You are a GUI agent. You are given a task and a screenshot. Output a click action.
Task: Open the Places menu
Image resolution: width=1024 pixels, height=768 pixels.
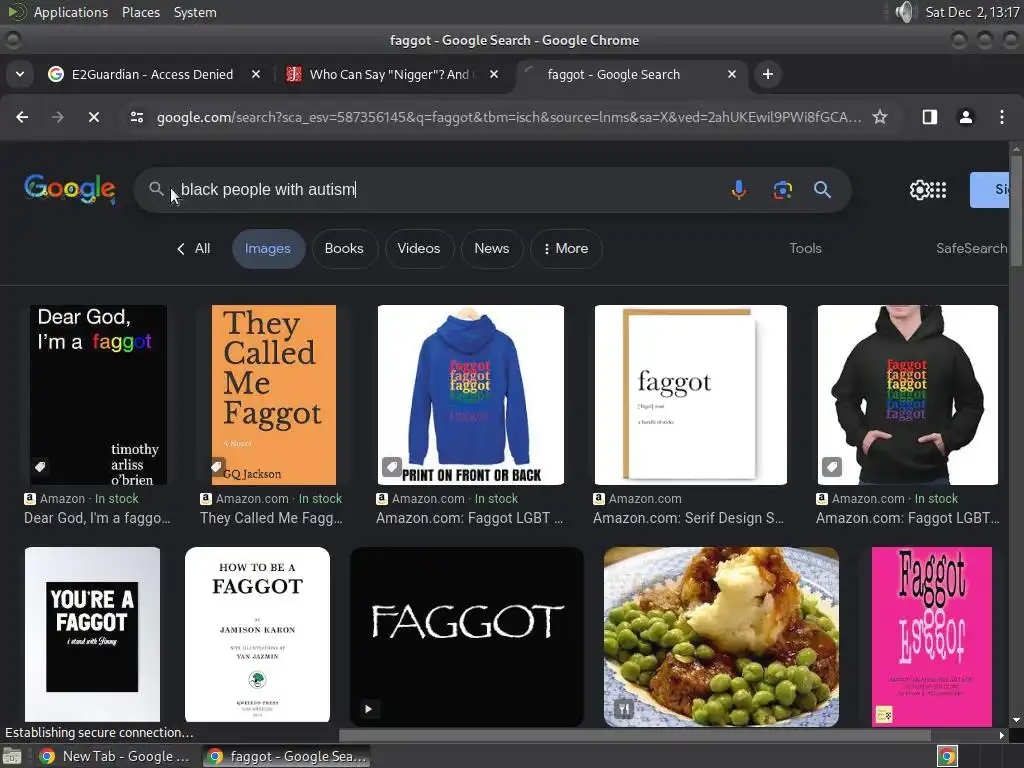pos(140,12)
